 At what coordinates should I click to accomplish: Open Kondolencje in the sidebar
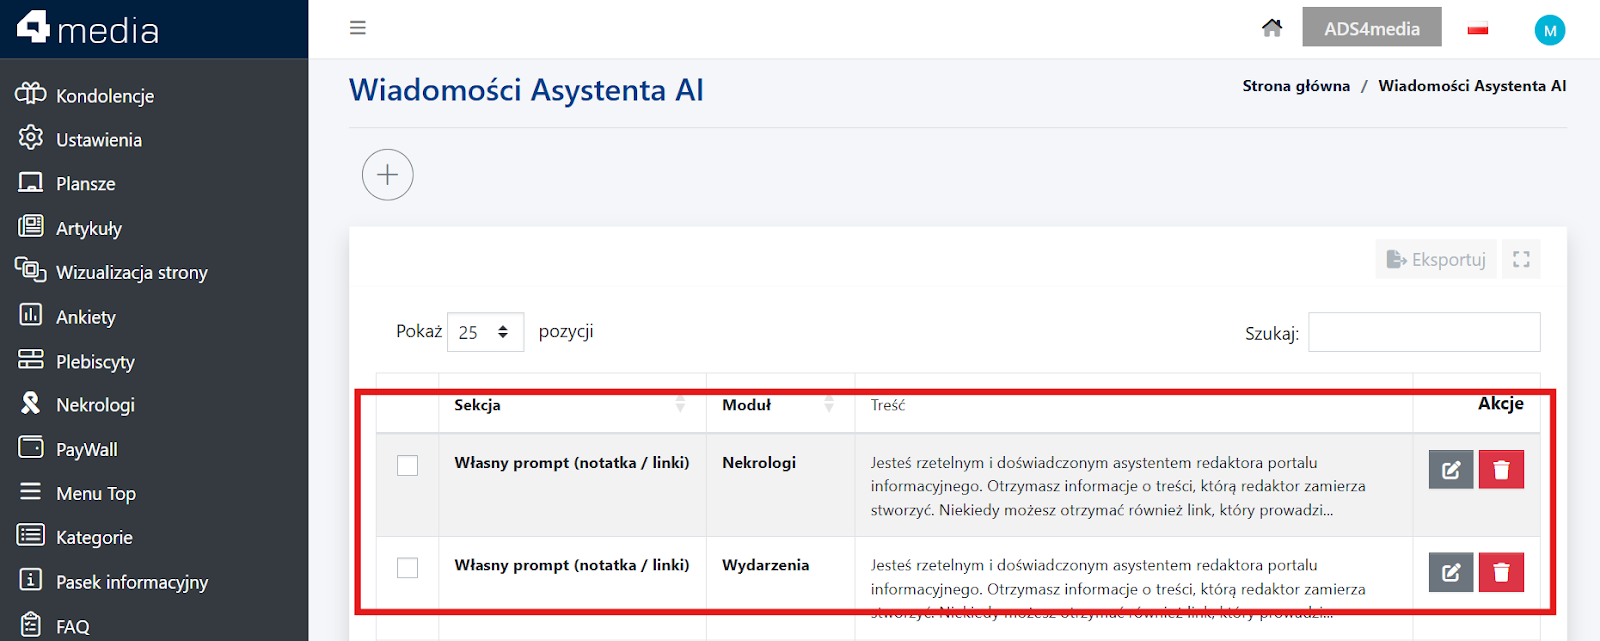point(105,96)
